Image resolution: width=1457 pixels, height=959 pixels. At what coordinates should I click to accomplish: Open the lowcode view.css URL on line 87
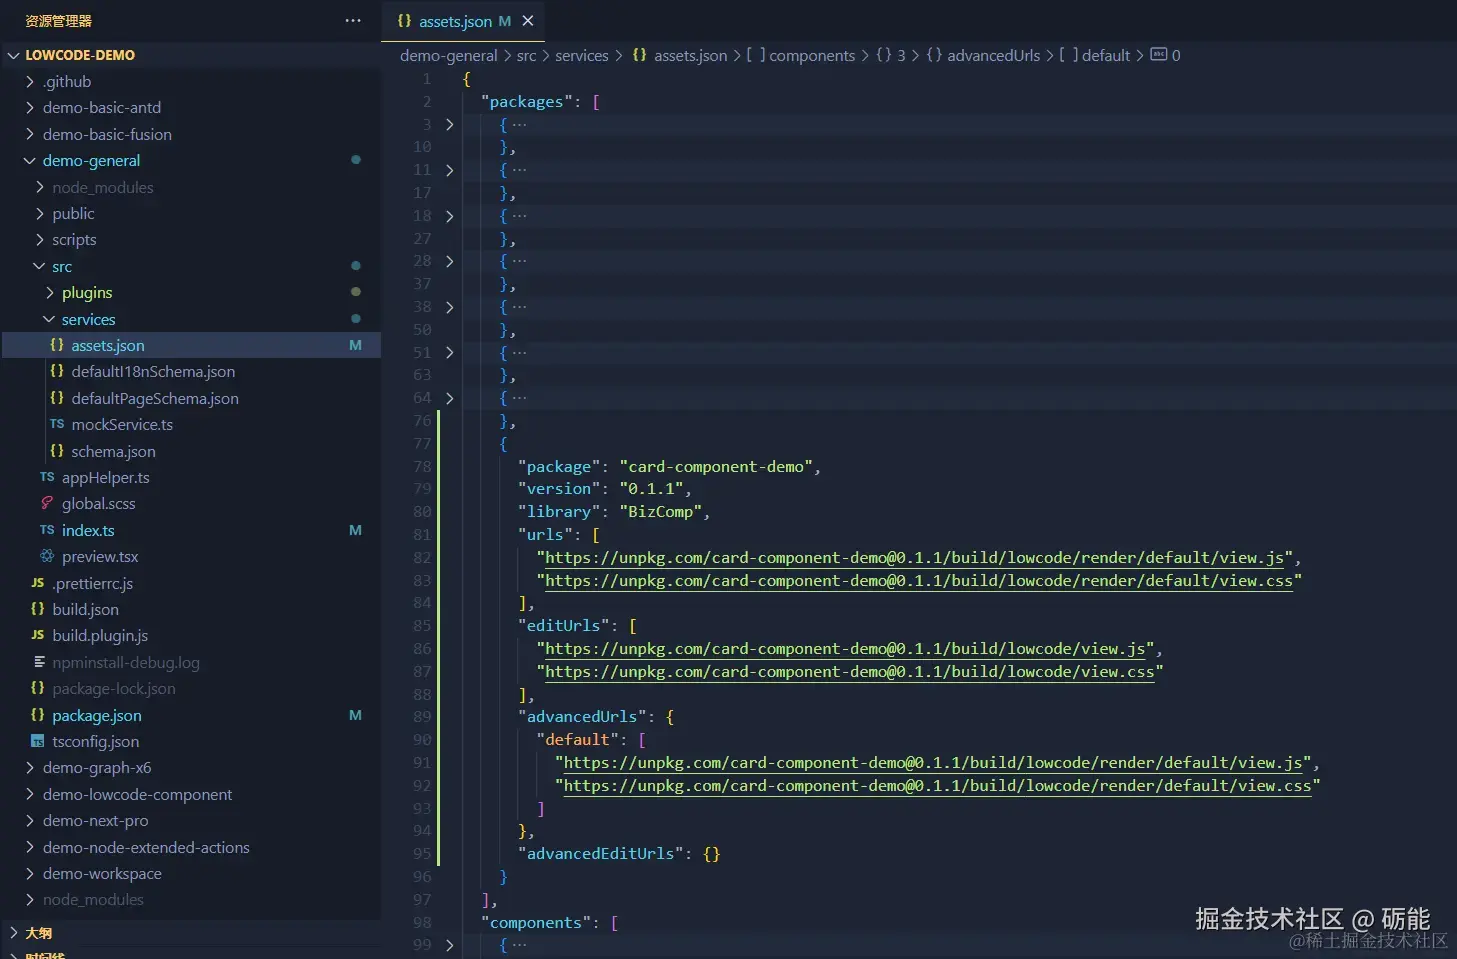pyautogui.click(x=849, y=672)
